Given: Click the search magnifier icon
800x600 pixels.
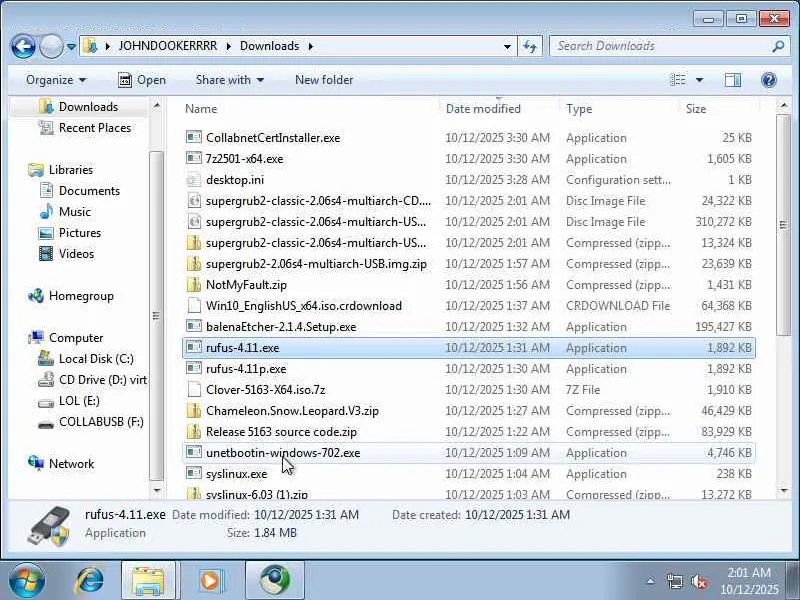Looking at the screenshot, I should click(x=778, y=46).
